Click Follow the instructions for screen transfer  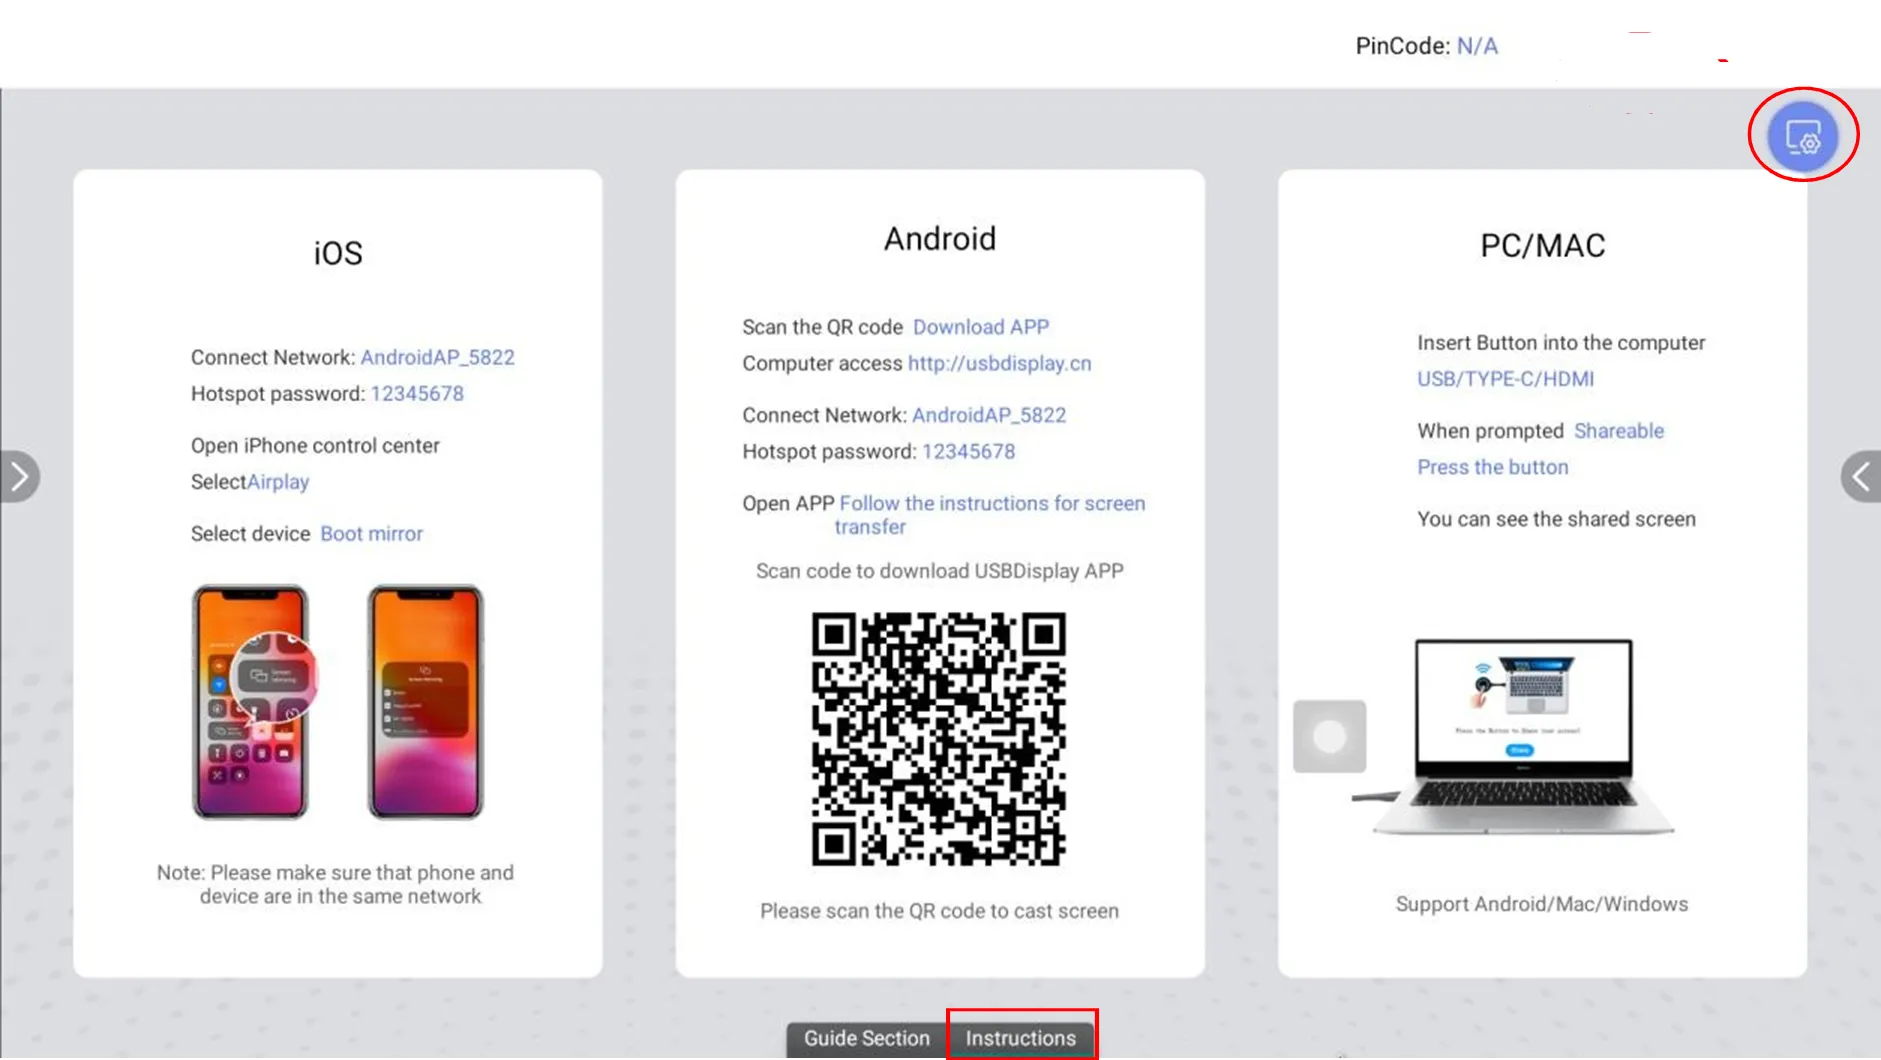click(991, 504)
